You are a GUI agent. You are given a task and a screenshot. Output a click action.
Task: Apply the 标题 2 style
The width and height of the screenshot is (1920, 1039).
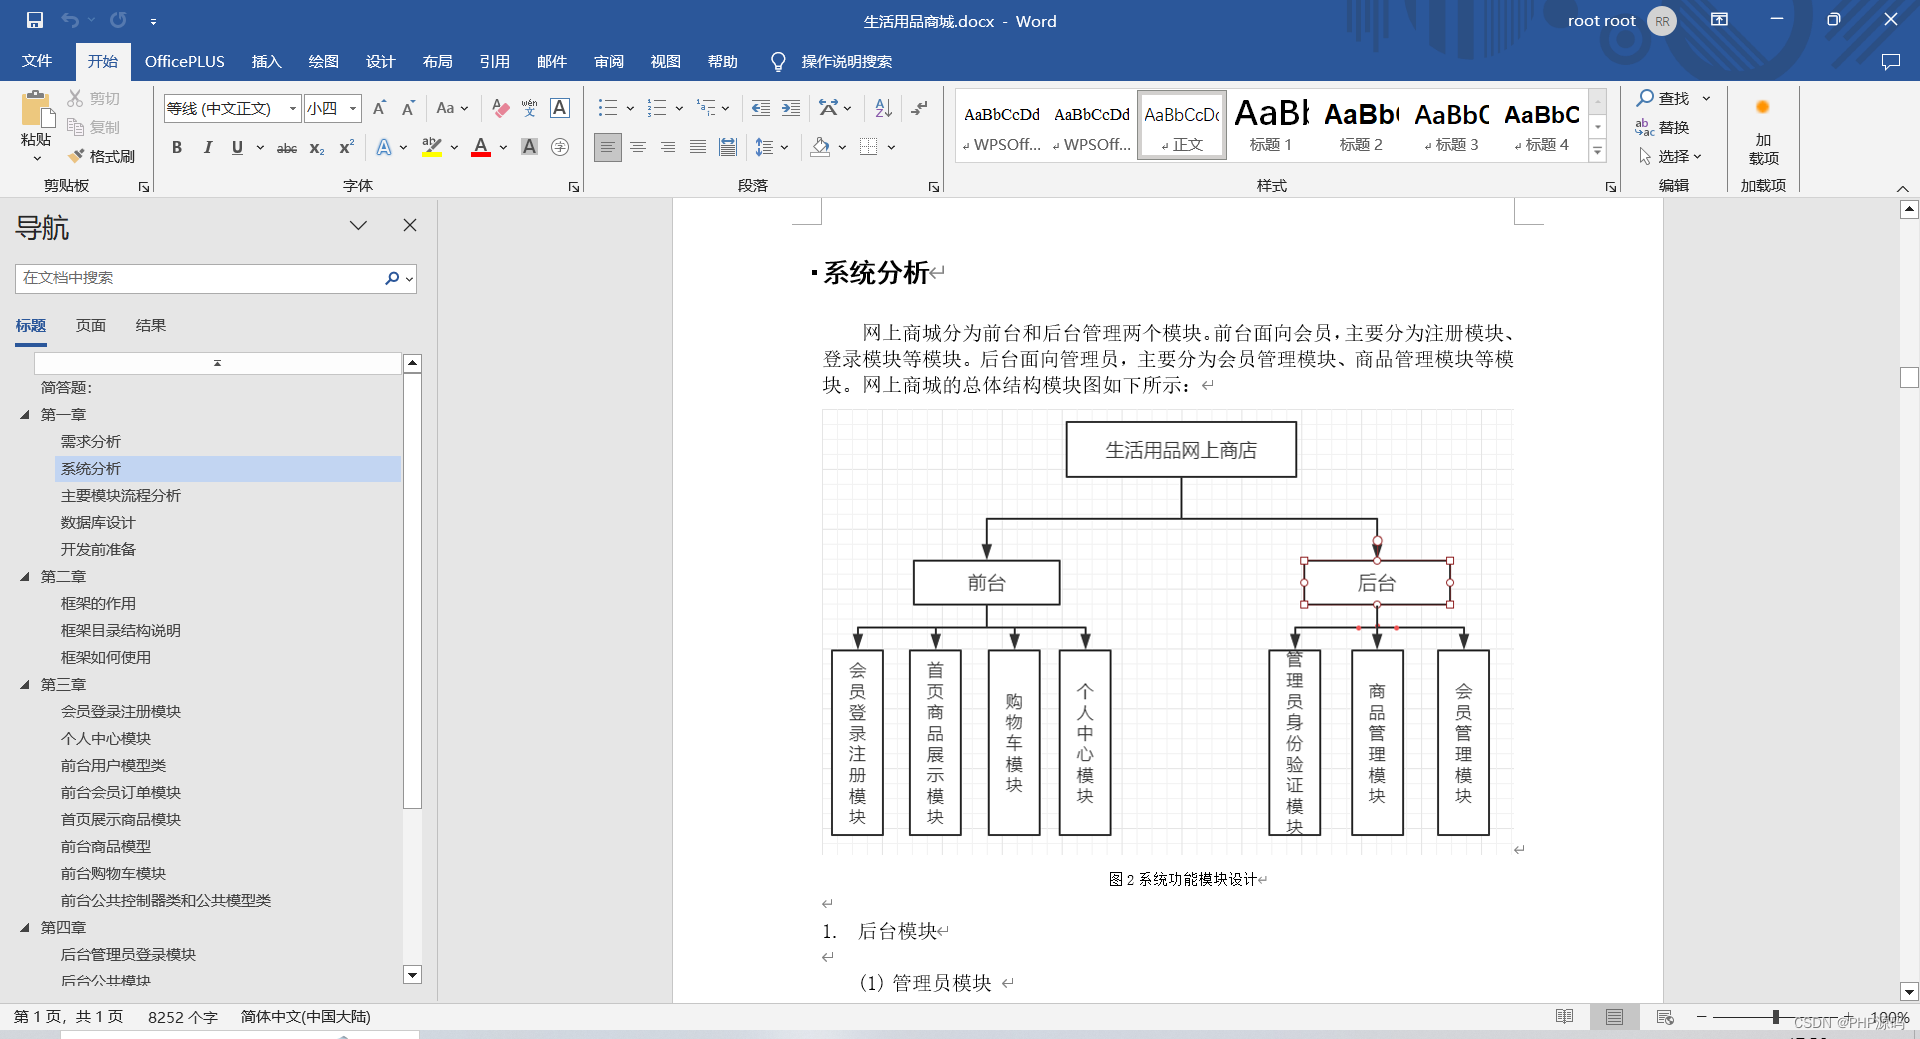click(x=1361, y=125)
